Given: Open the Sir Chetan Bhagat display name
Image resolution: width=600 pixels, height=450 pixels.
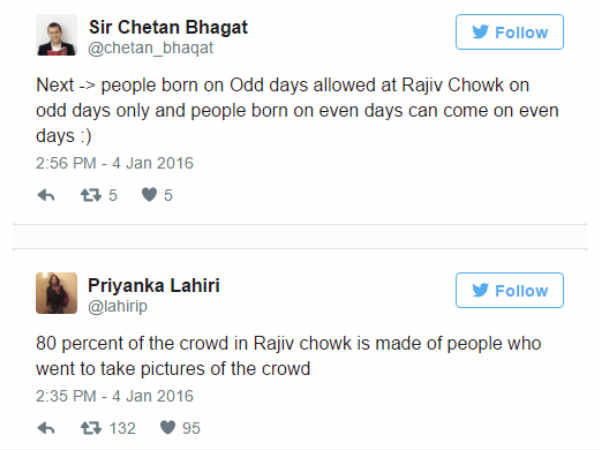Looking at the screenshot, I should point(168,27).
